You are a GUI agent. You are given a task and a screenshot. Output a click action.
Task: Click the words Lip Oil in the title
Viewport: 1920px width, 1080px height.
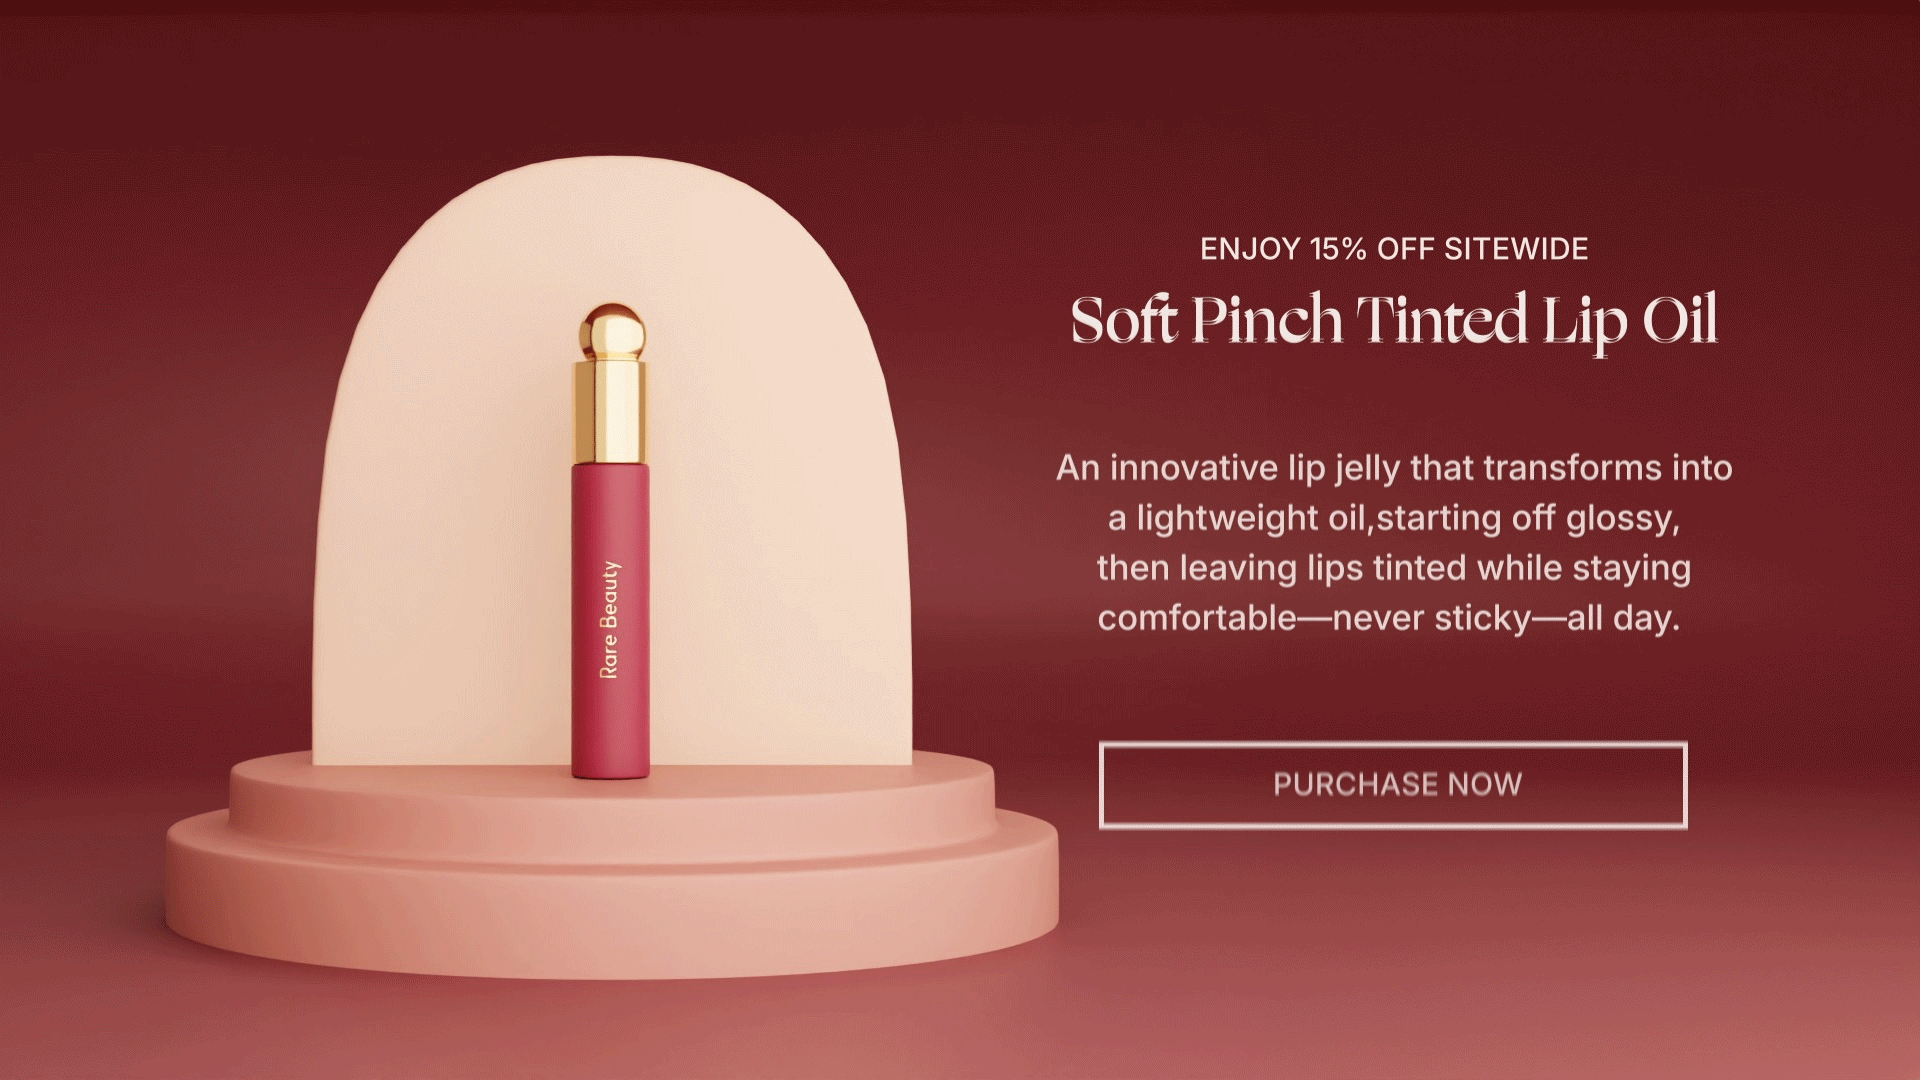point(1630,321)
